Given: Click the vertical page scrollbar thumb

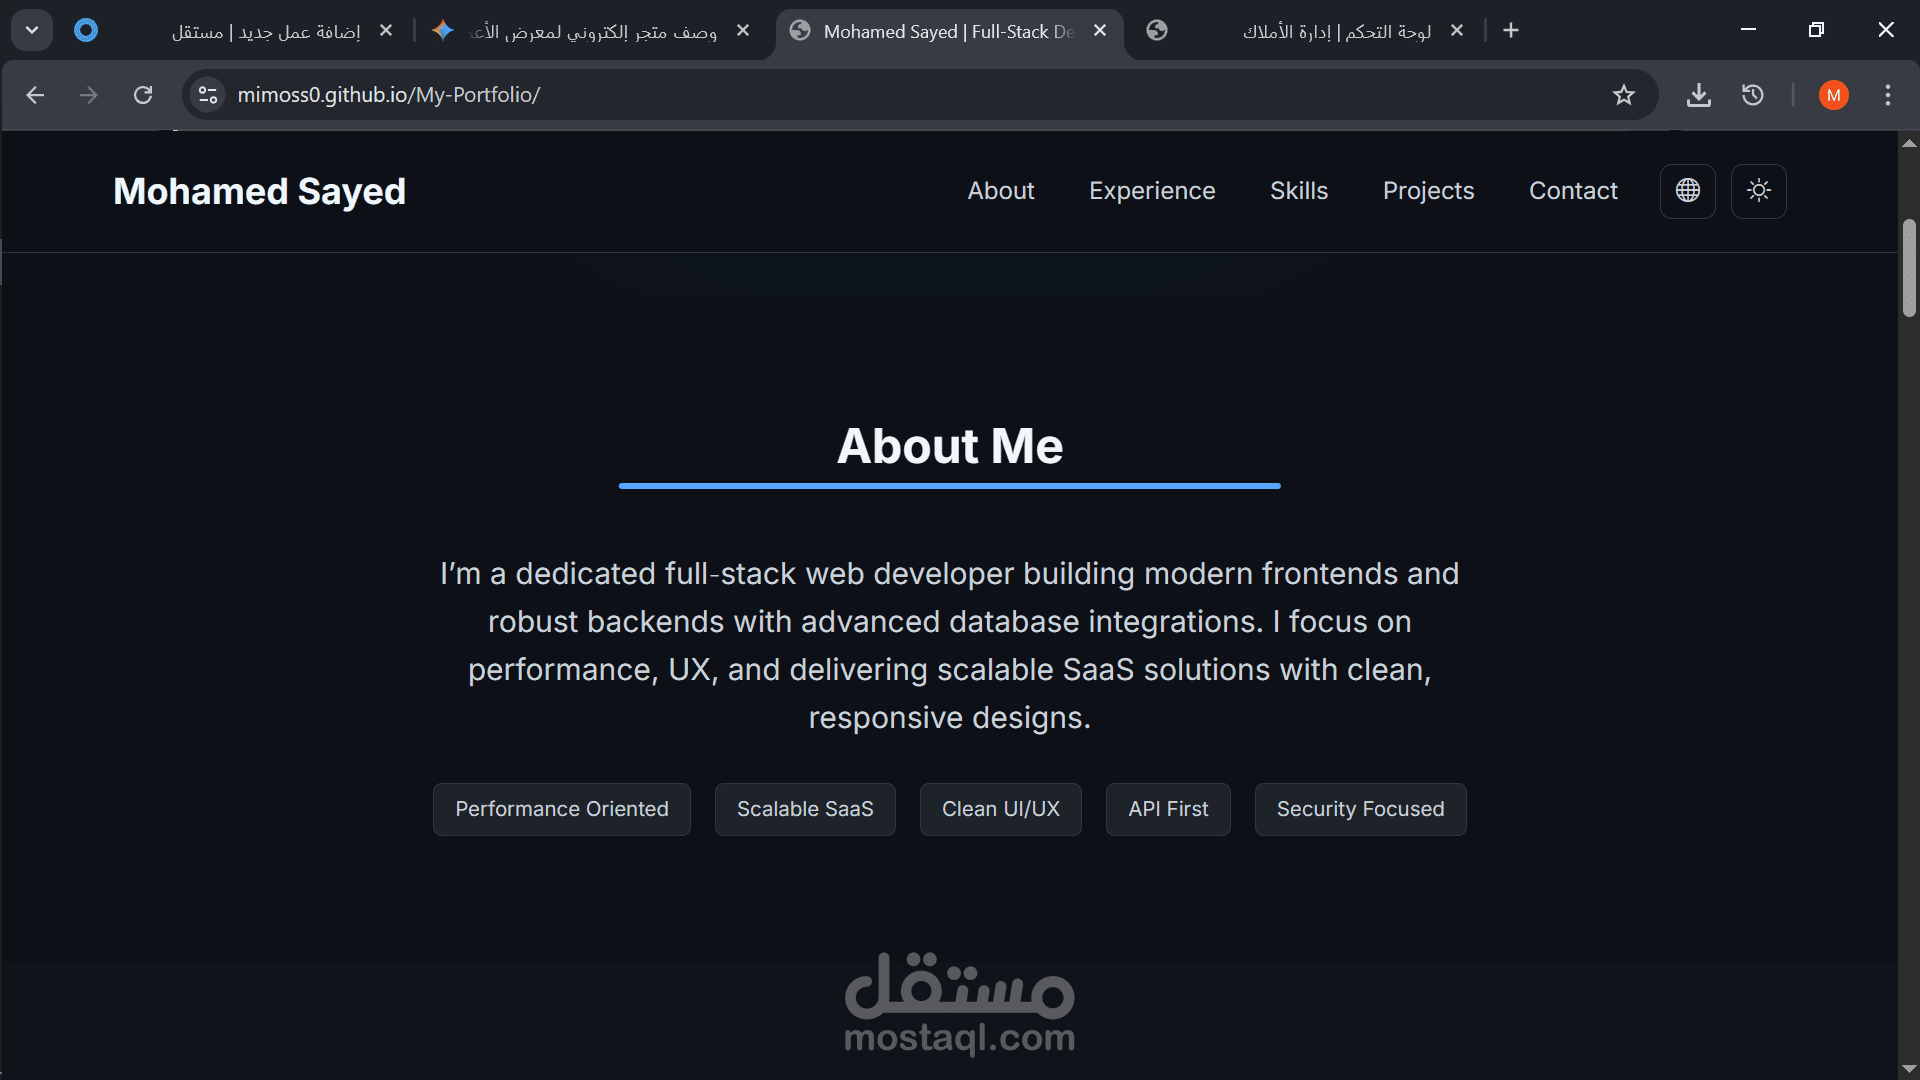Looking at the screenshot, I should click(1909, 268).
